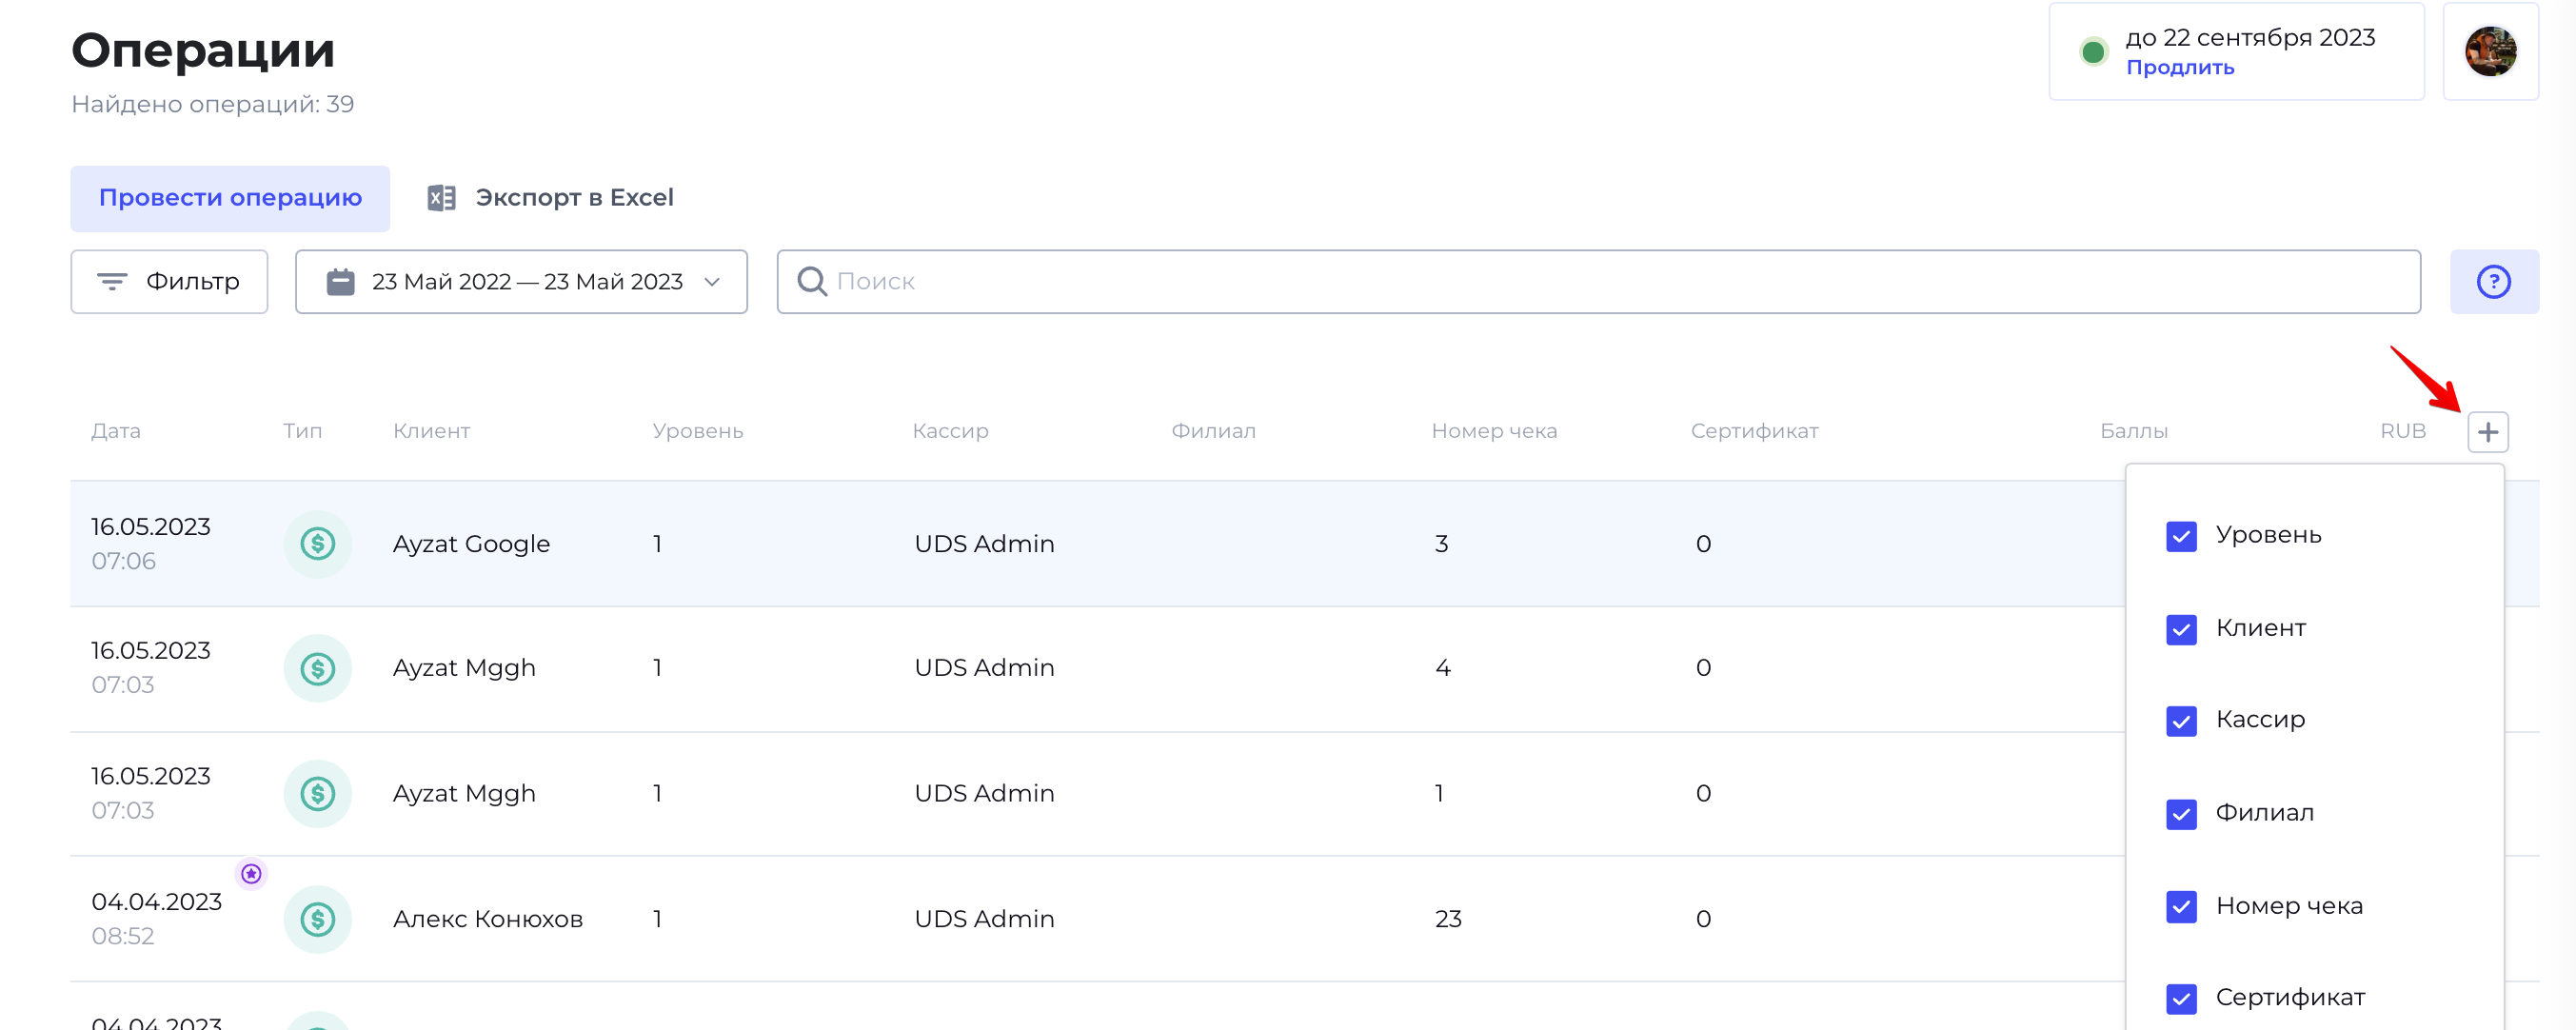
Task: Click check number 23 cell
Action: pos(1448,919)
